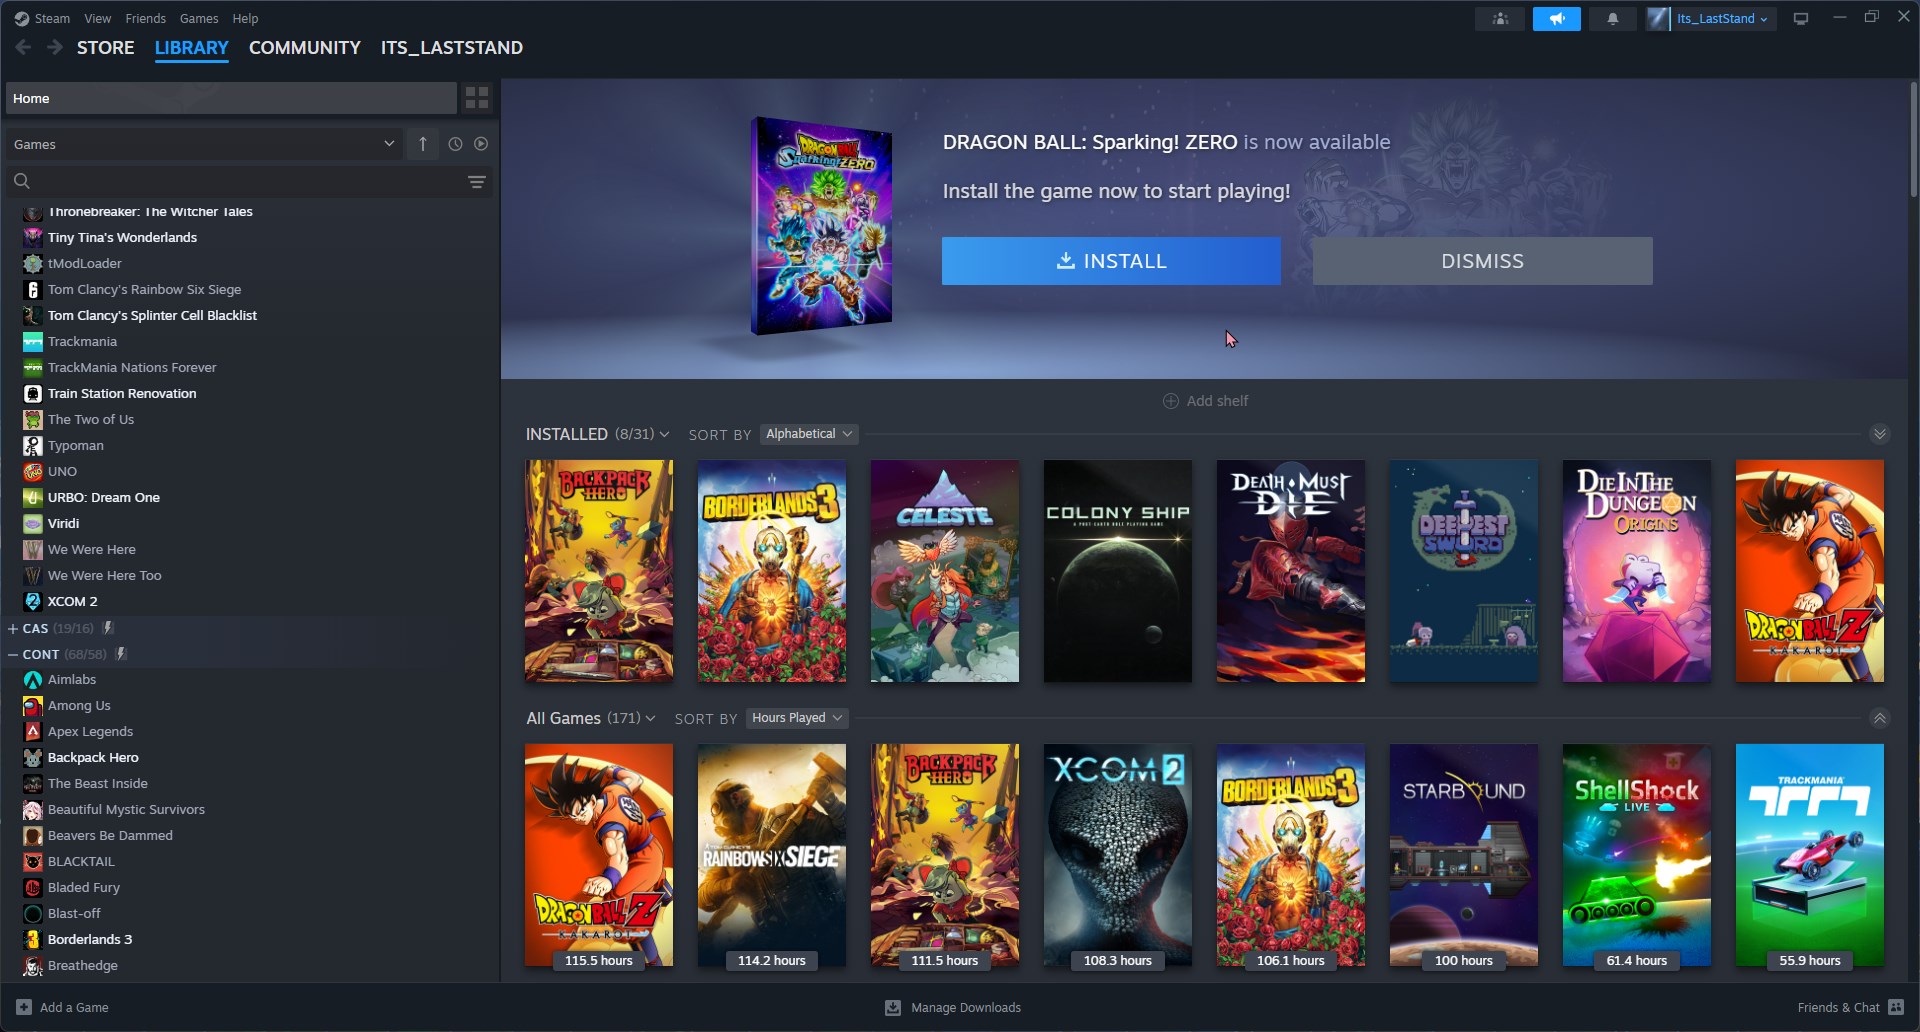Image resolution: width=1920 pixels, height=1032 pixels.
Task: Click the back navigation arrow
Action: coord(23,47)
